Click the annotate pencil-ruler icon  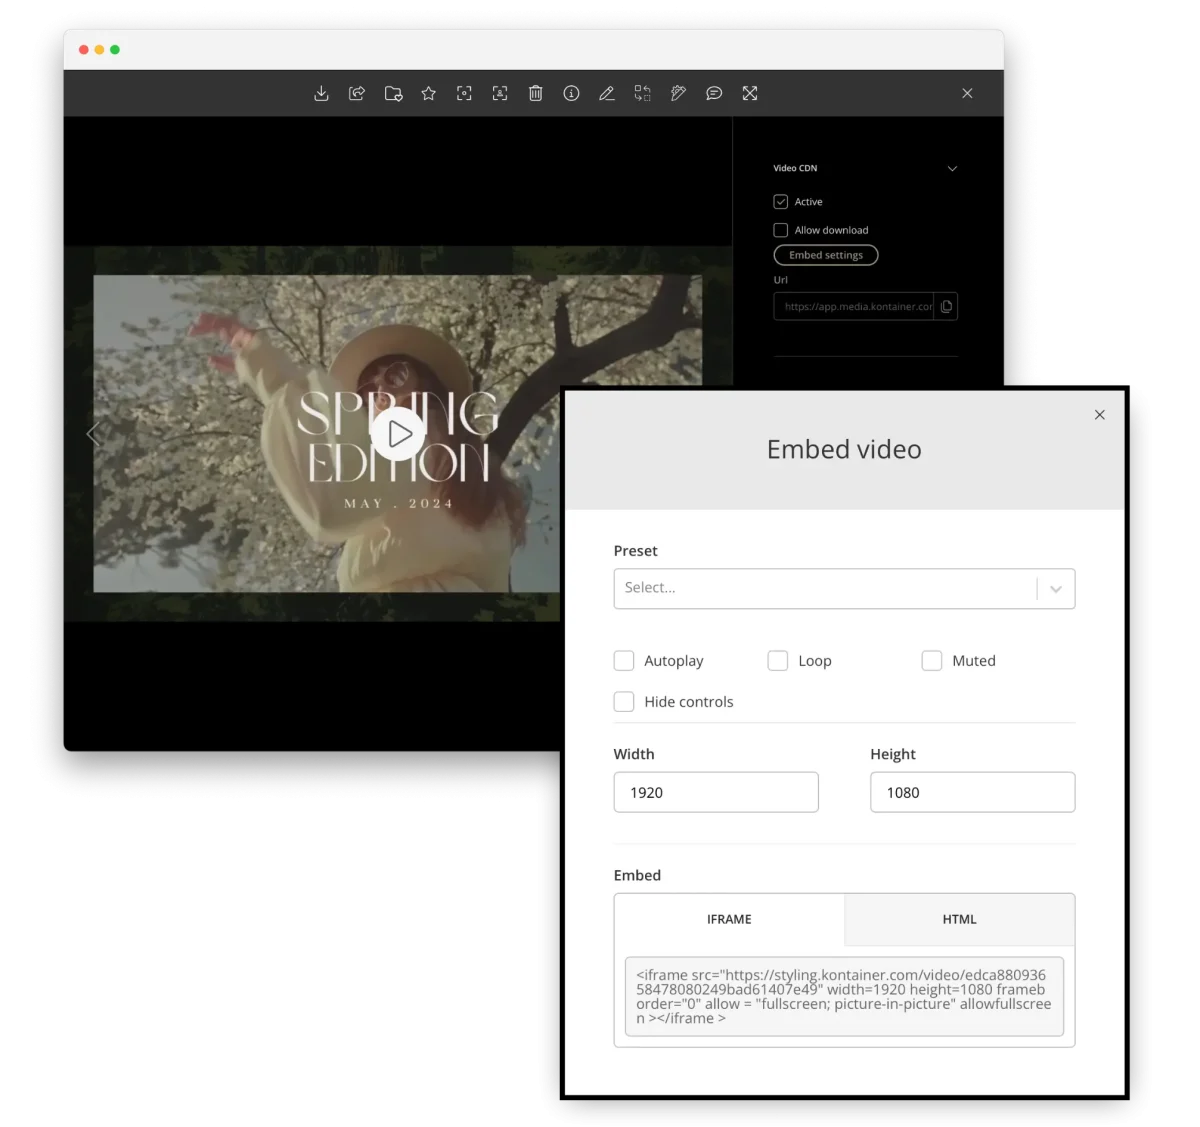(678, 93)
